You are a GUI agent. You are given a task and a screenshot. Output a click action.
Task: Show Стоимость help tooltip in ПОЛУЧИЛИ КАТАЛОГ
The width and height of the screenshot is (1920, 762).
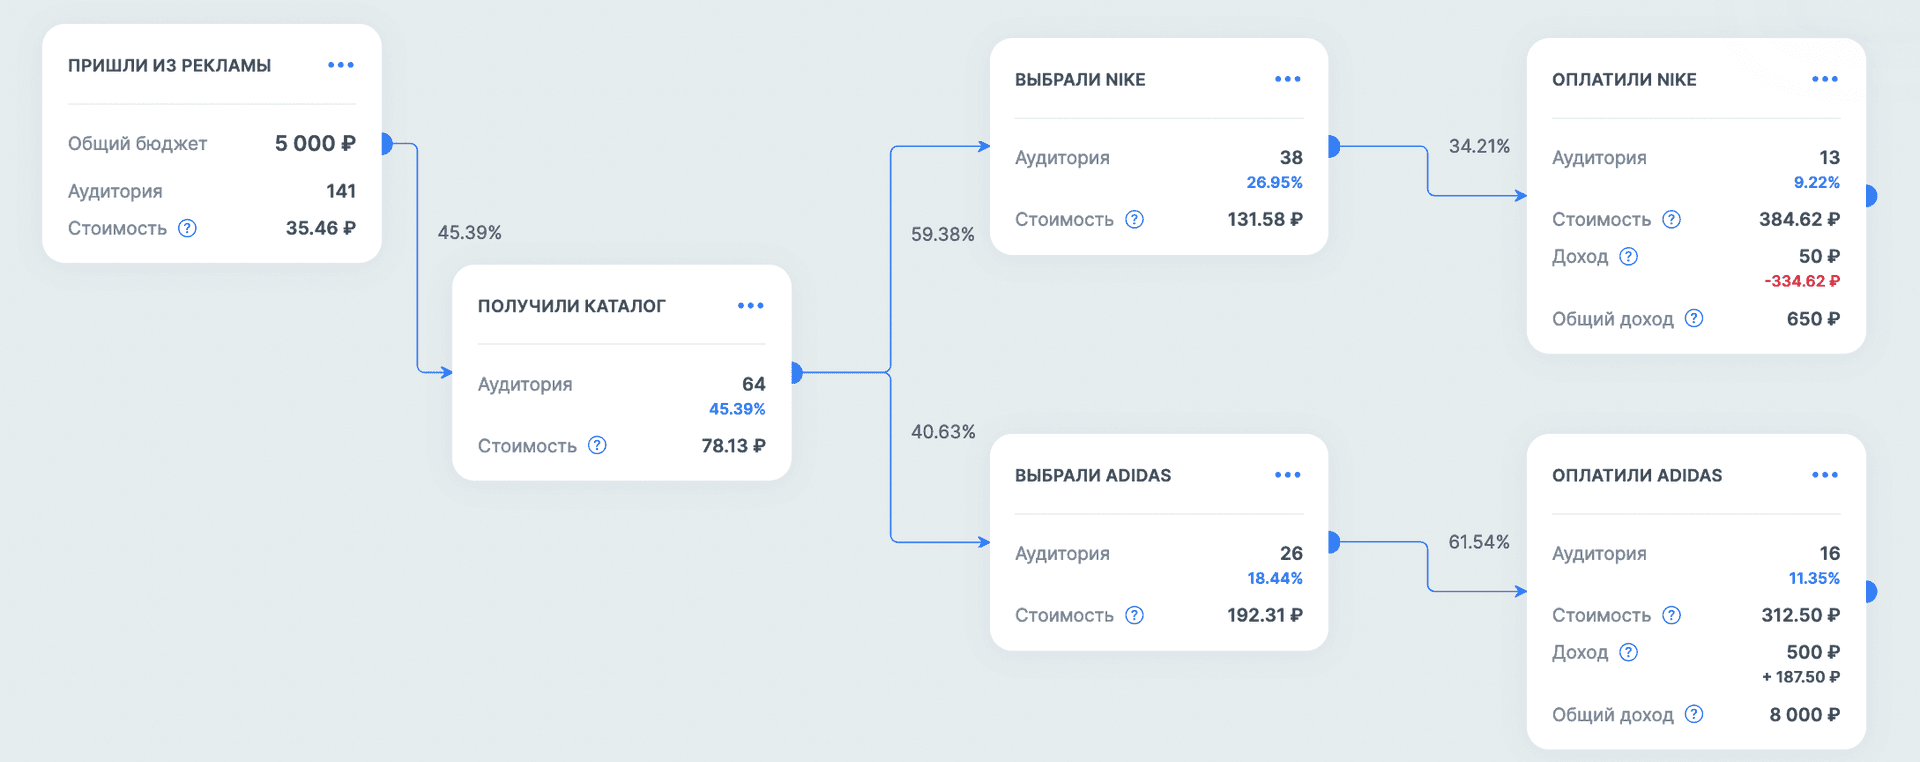[x=597, y=445]
